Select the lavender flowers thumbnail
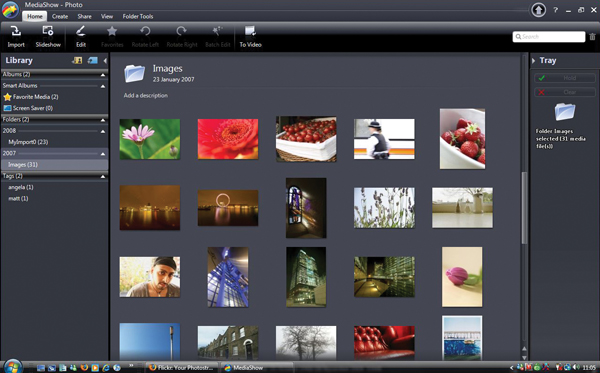 point(384,208)
